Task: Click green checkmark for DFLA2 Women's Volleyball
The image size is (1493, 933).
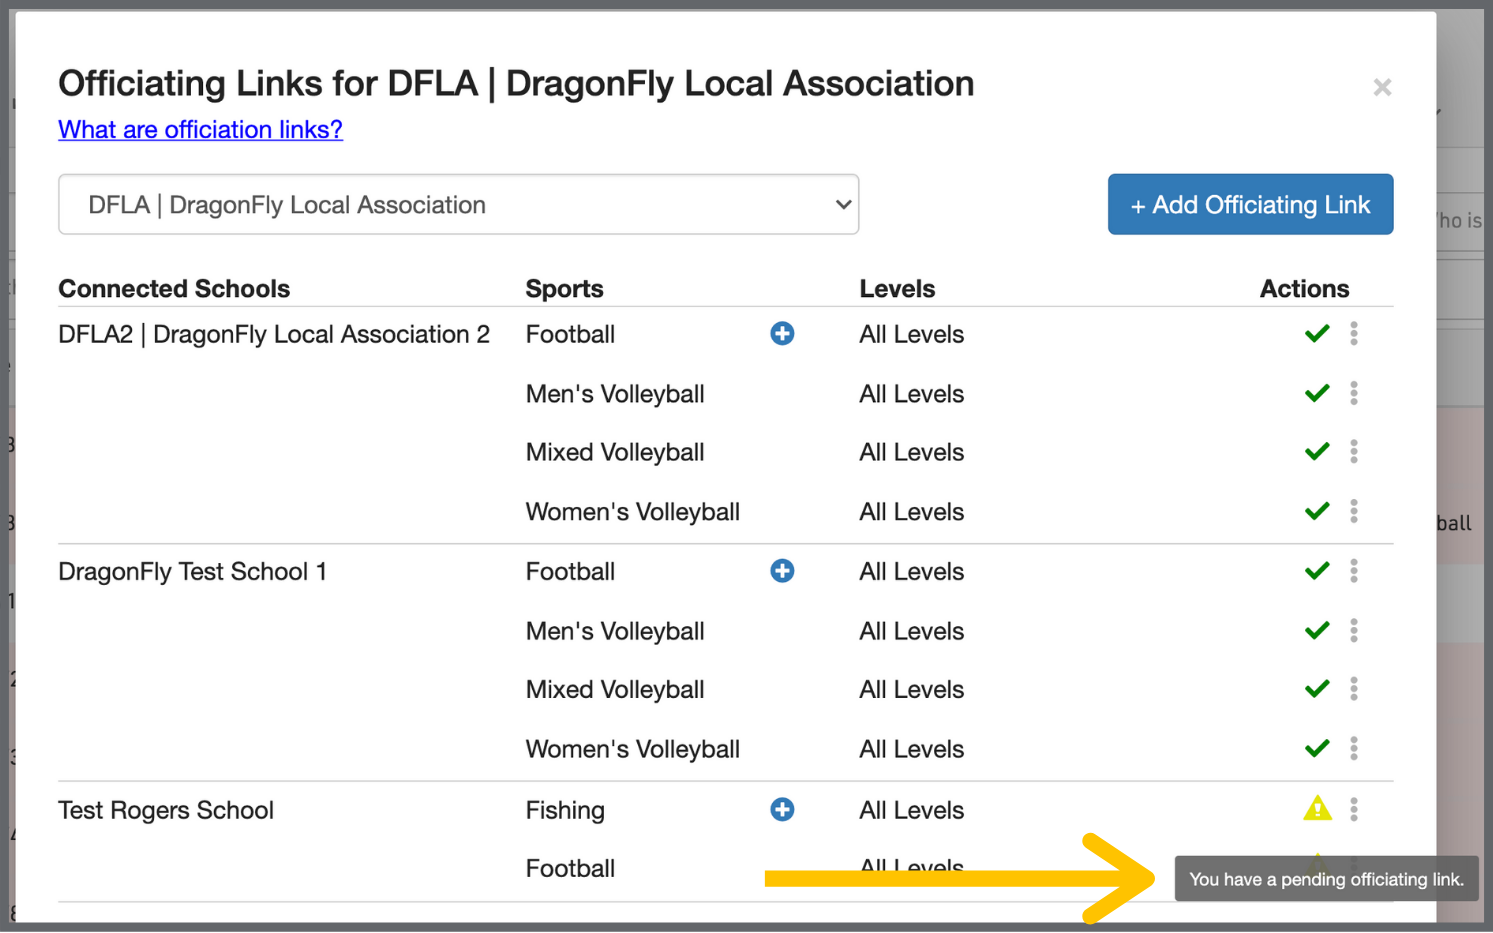Action: coord(1317,511)
